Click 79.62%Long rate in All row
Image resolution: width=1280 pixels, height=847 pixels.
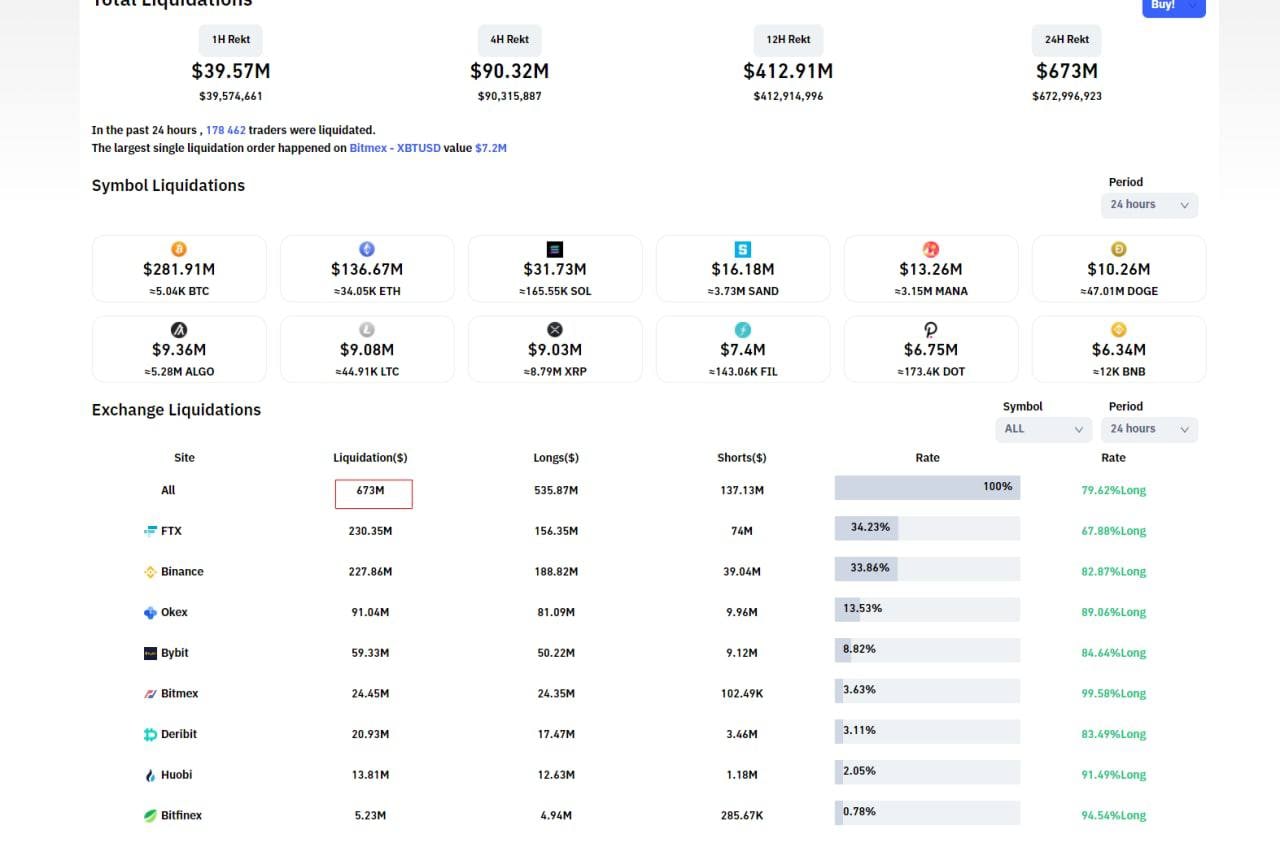(1113, 491)
